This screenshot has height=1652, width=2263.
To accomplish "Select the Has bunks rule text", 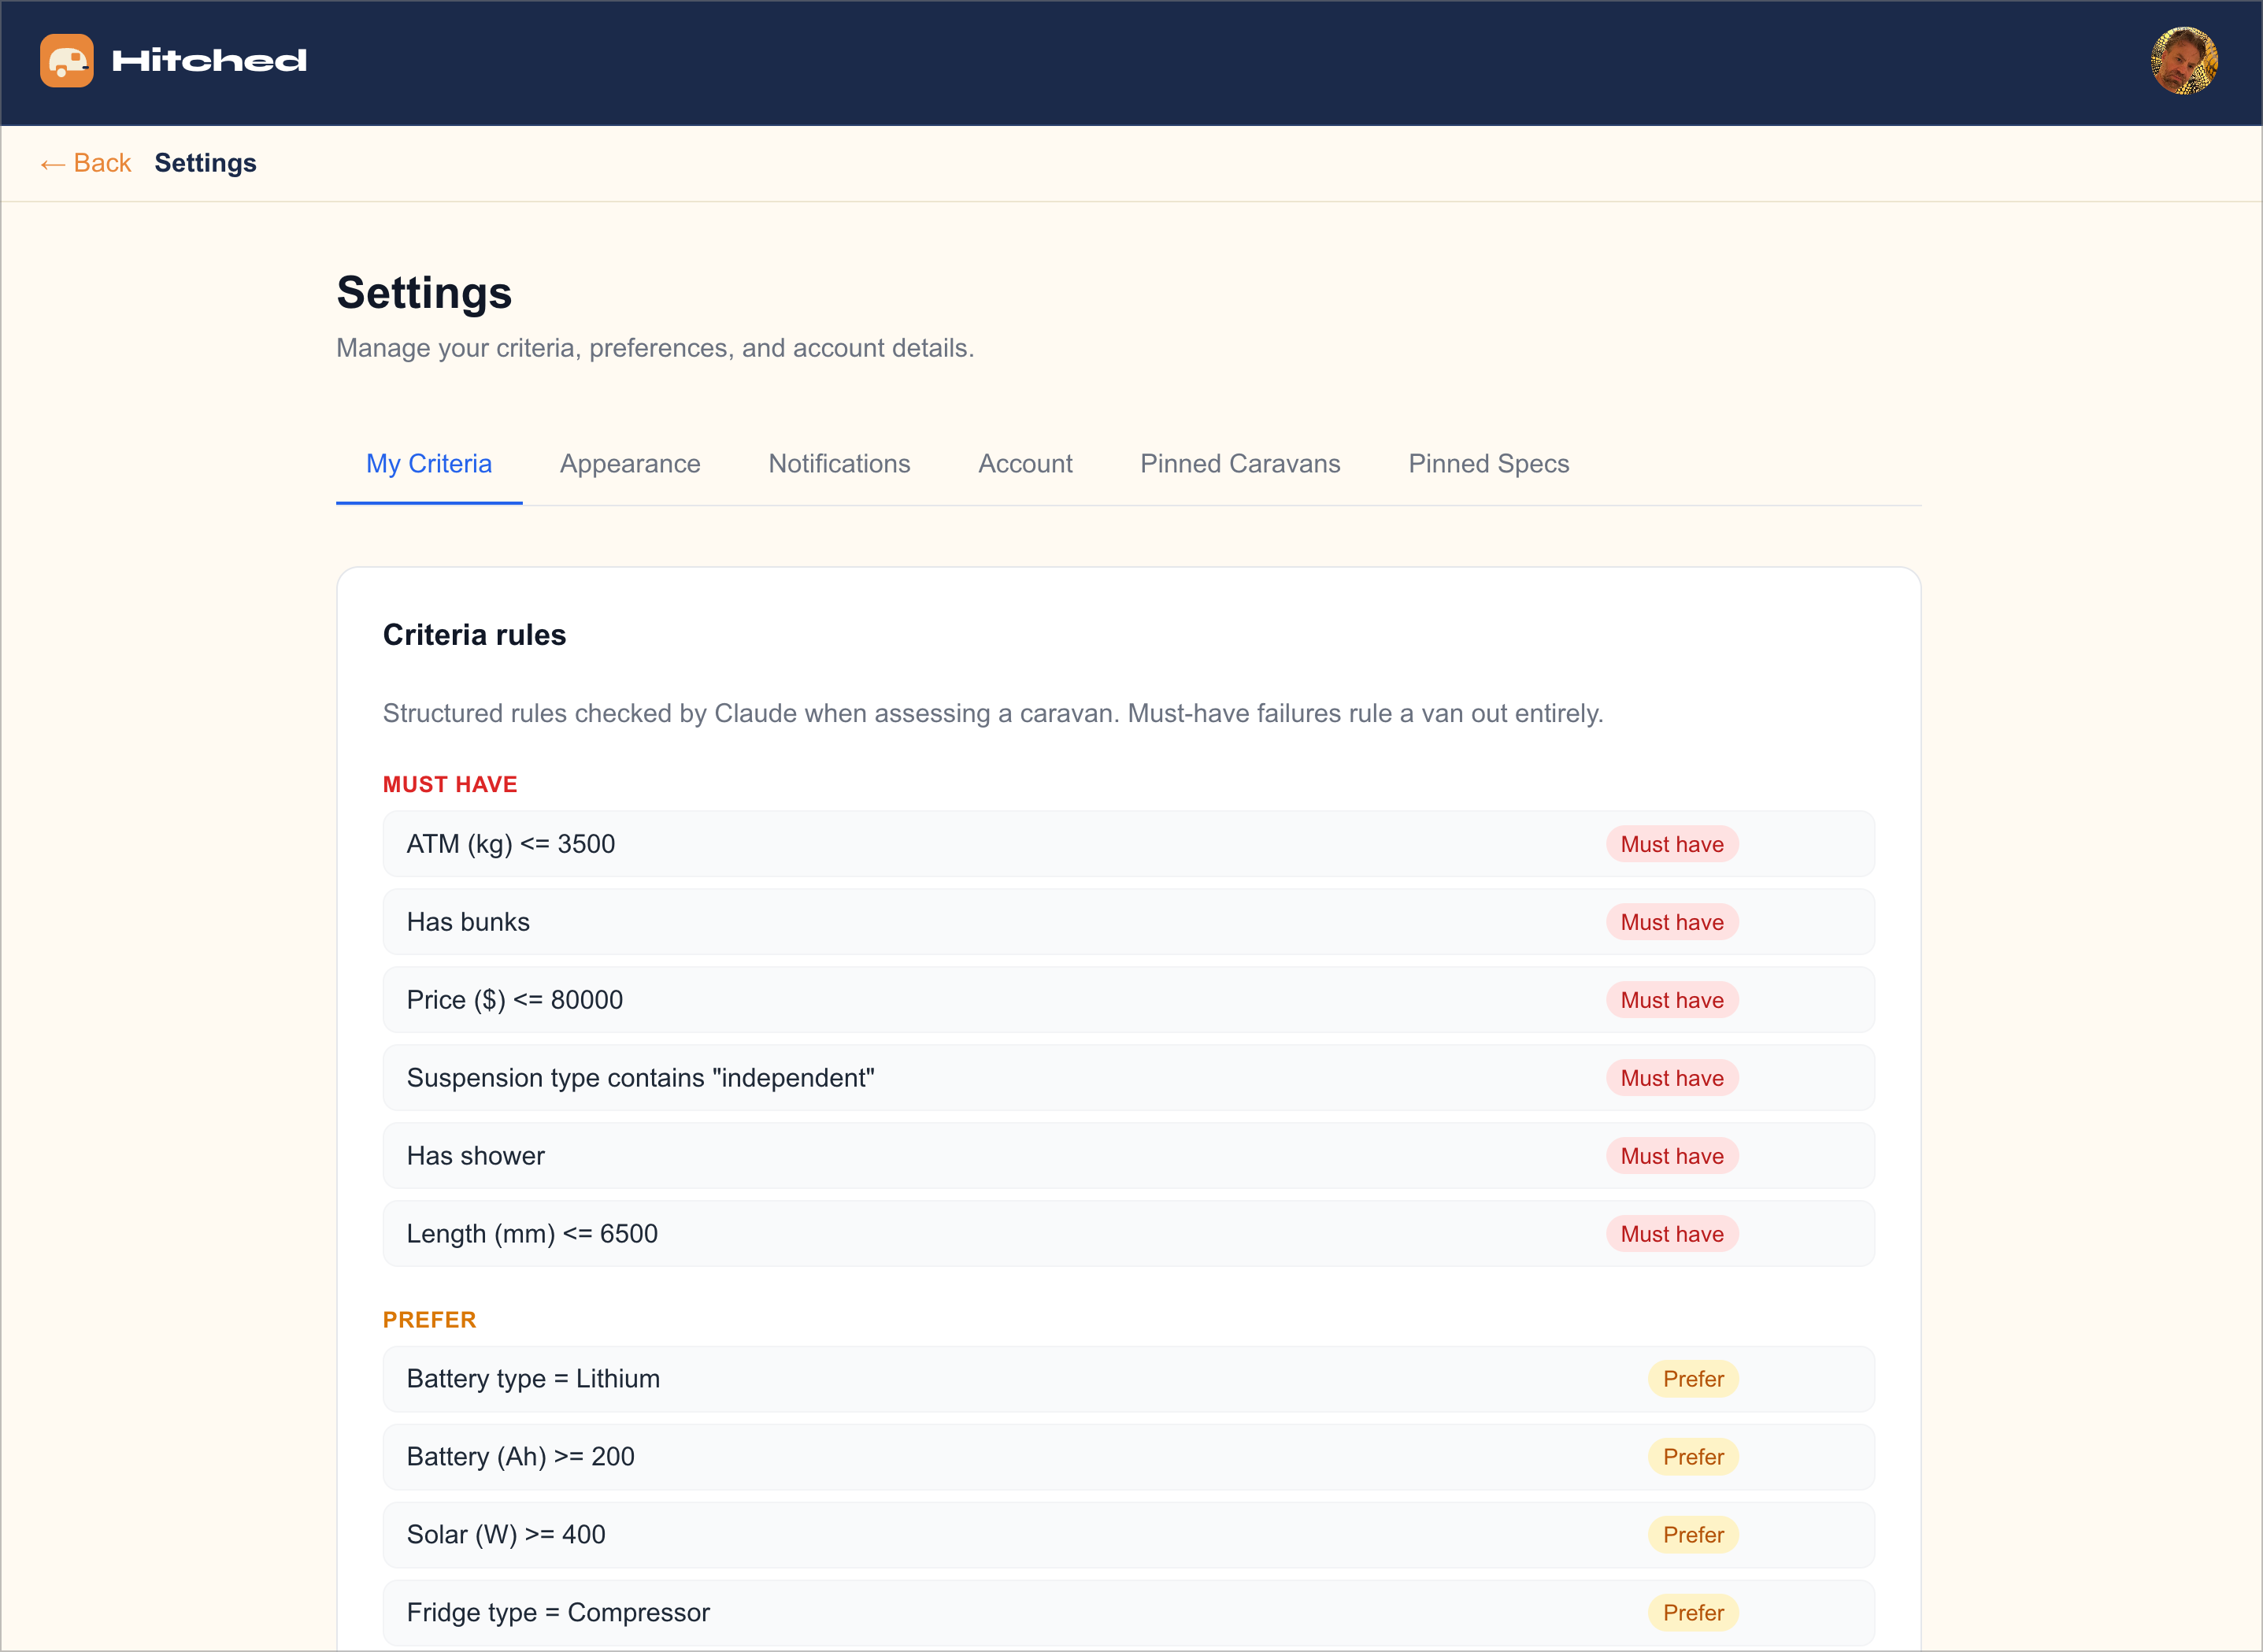I will 468,922.
